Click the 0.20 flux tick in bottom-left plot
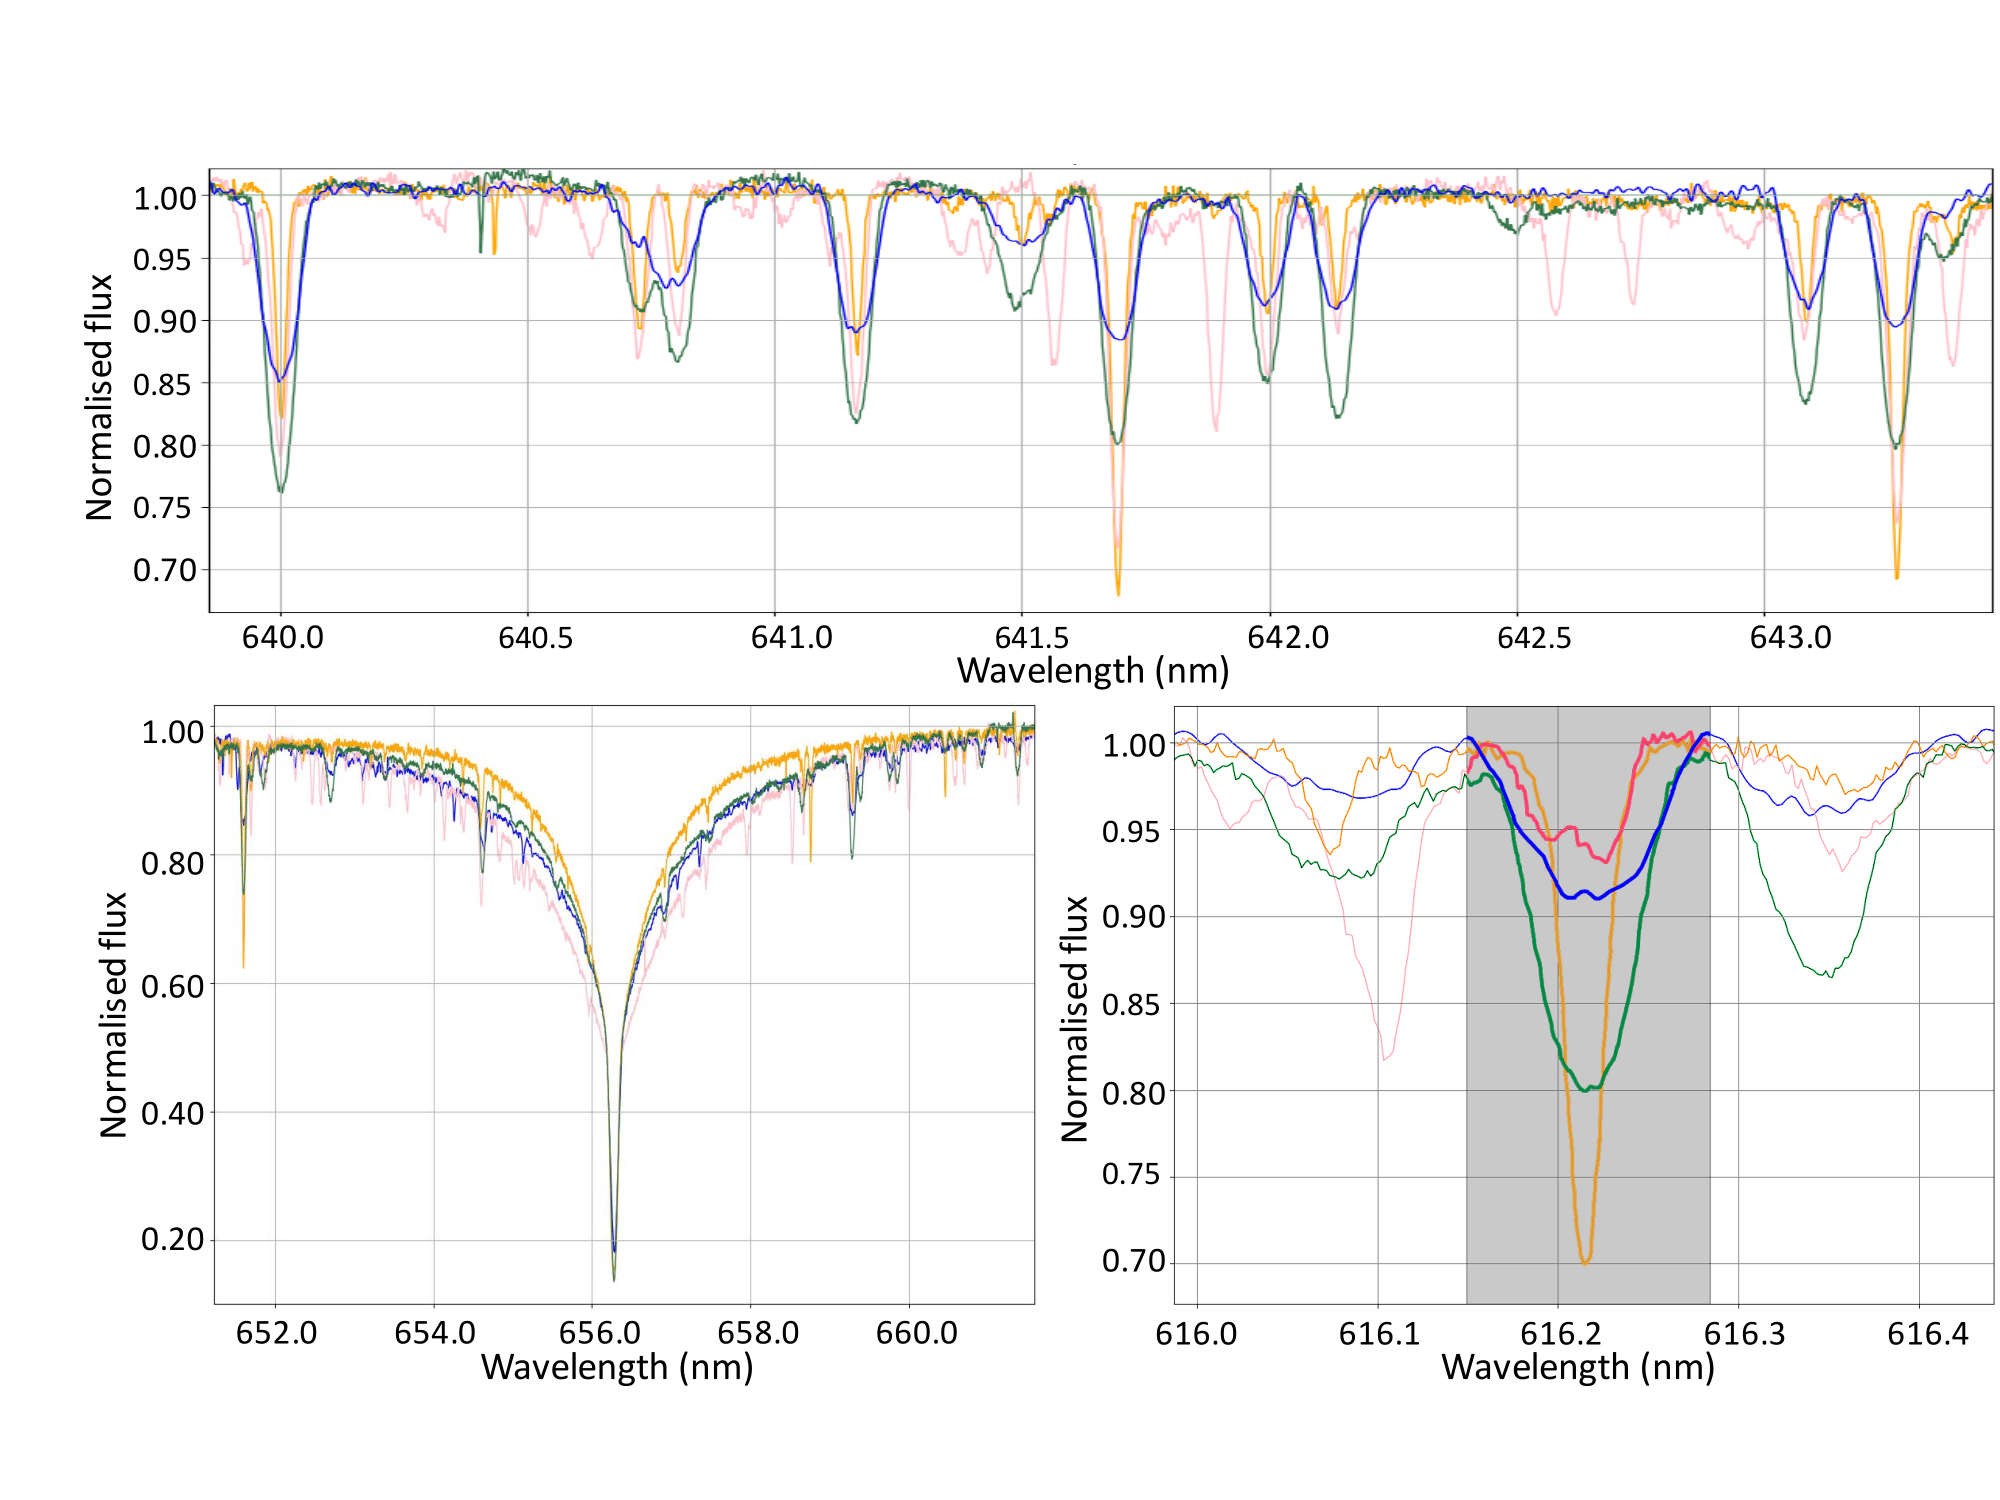2000x1500 pixels. click(x=172, y=1239)
